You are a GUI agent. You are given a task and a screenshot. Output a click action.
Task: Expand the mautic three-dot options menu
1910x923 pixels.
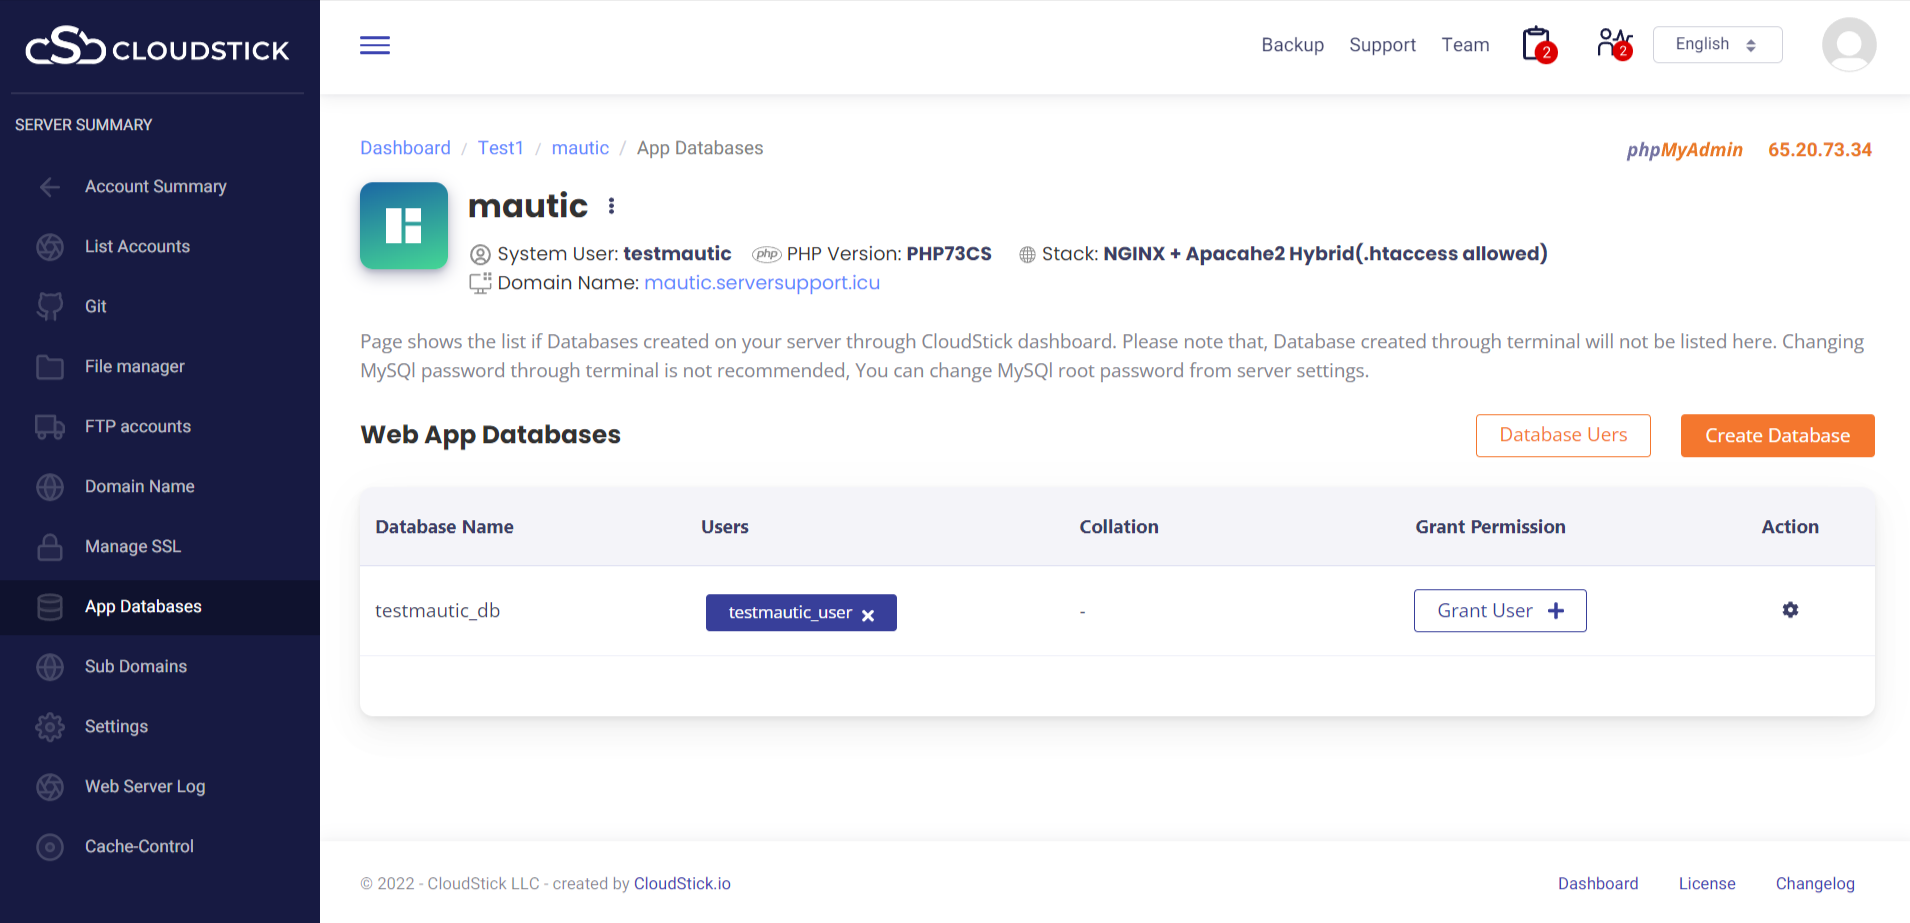click(x=611, y=206)
